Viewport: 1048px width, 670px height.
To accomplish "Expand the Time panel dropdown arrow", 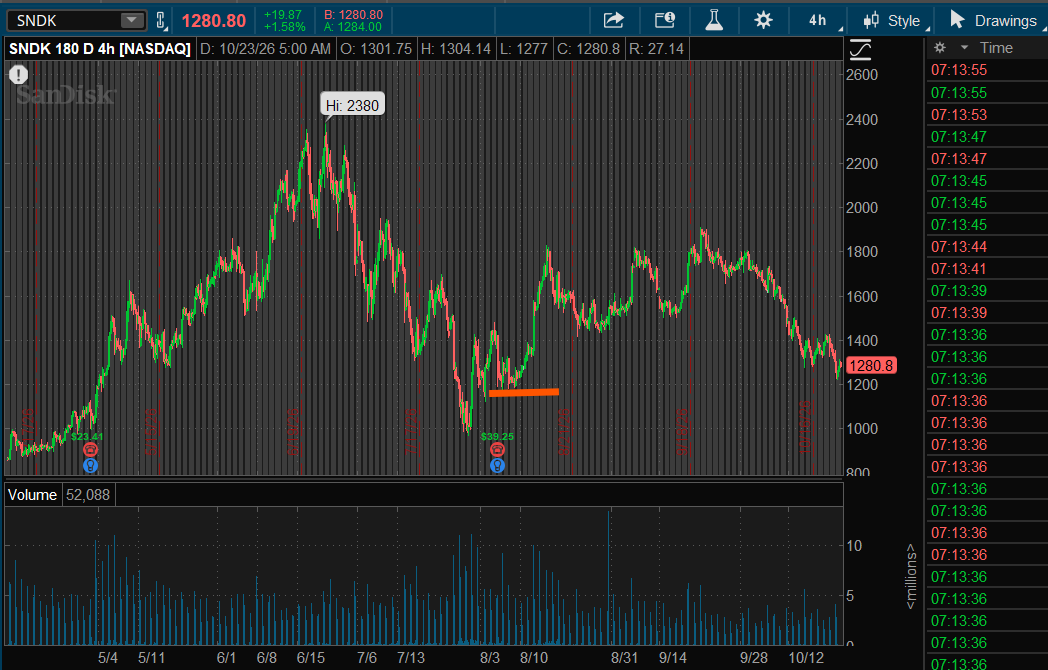I will (964, 48).
